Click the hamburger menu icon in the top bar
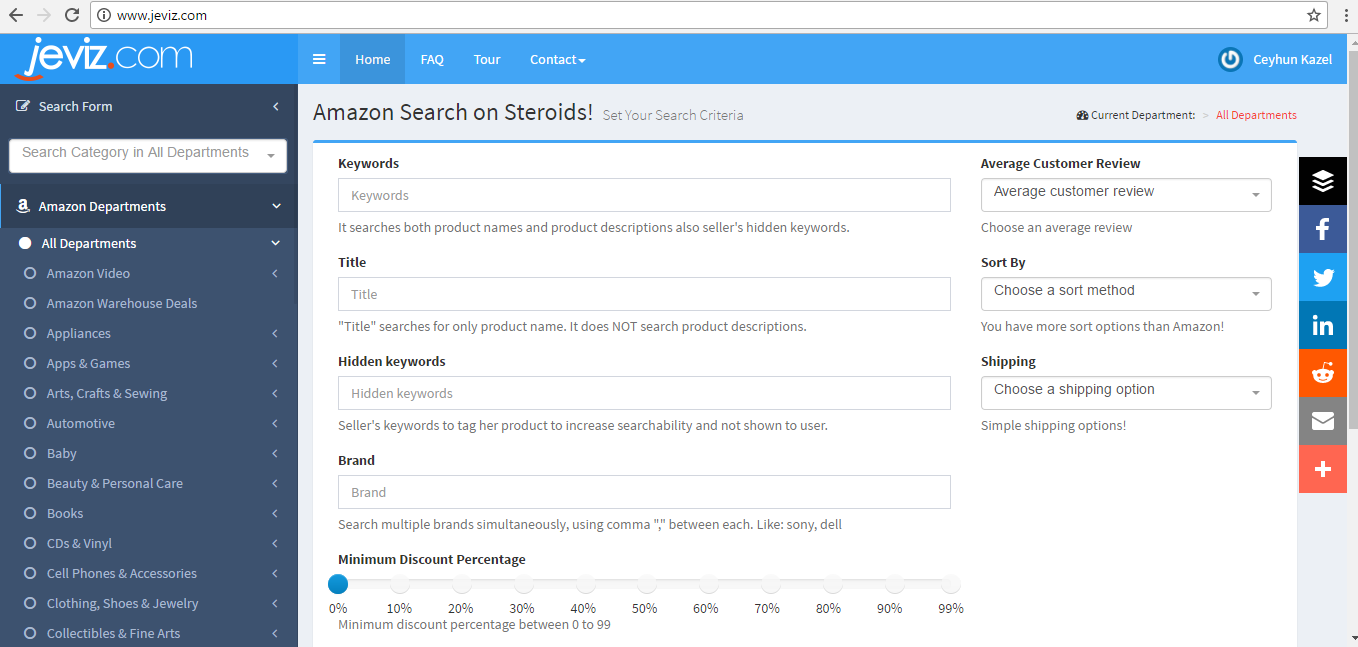 click(319, 59)
